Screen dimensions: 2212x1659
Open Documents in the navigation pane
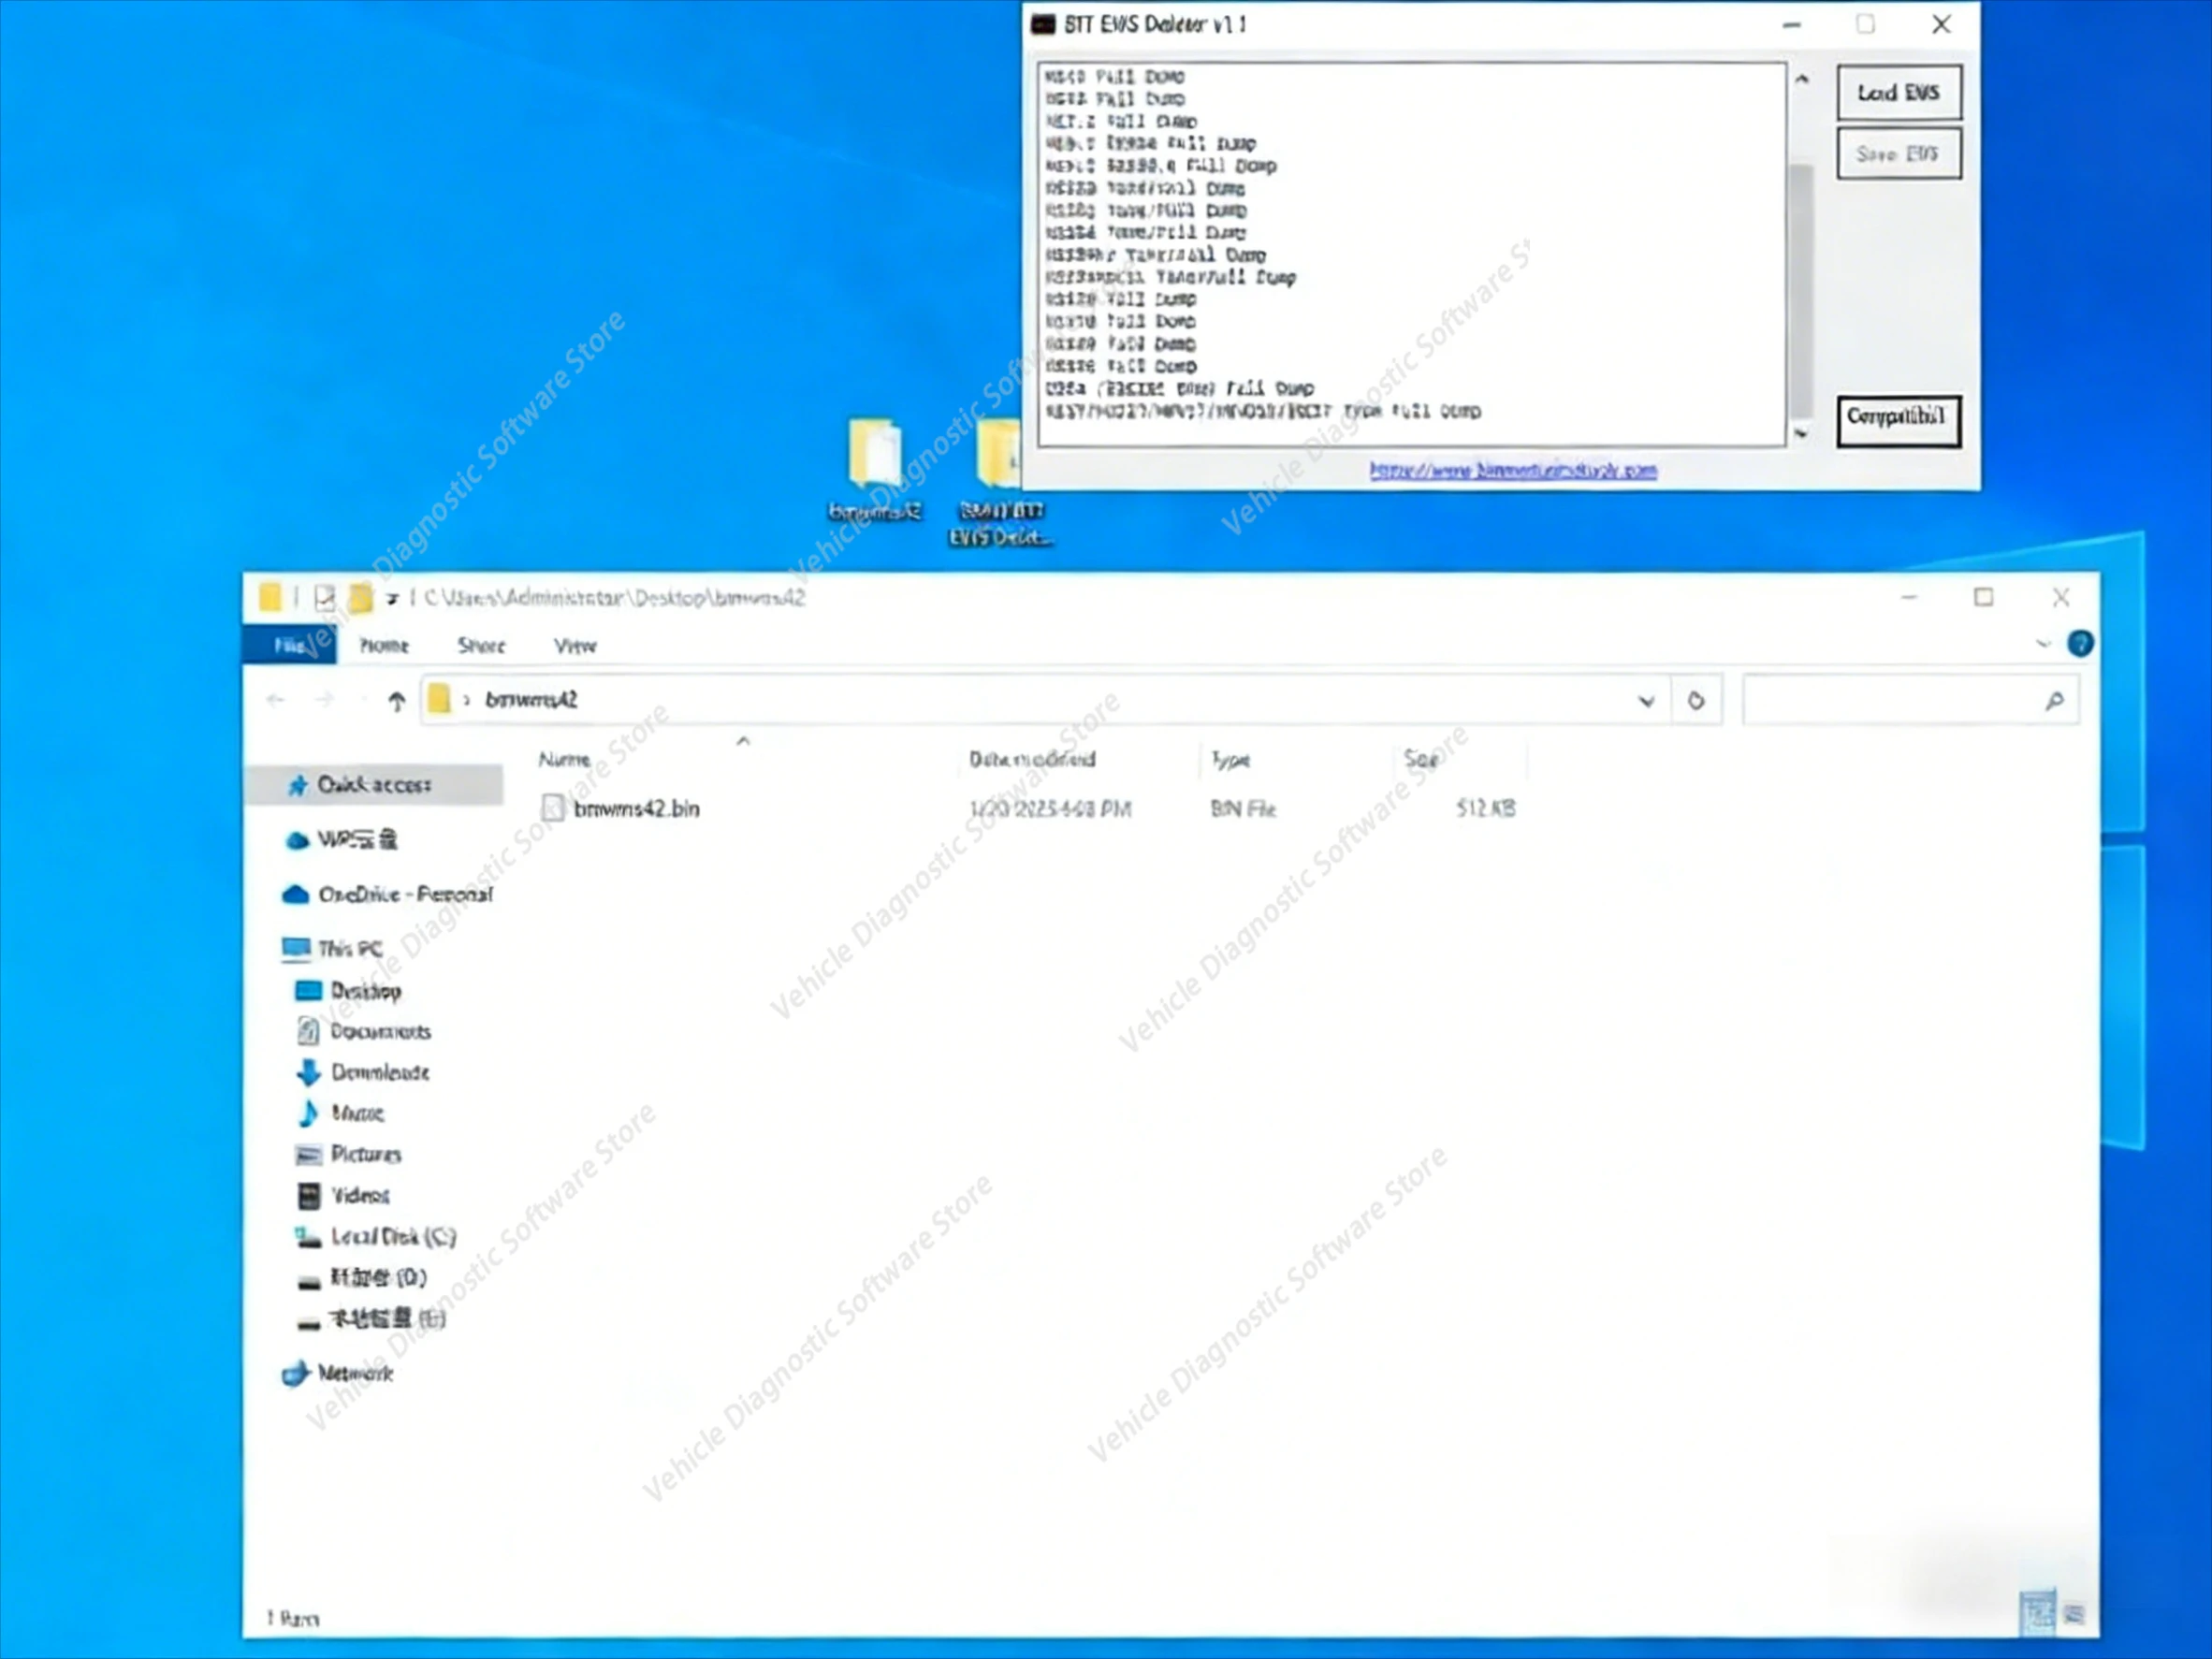(x=365, y=1031)
